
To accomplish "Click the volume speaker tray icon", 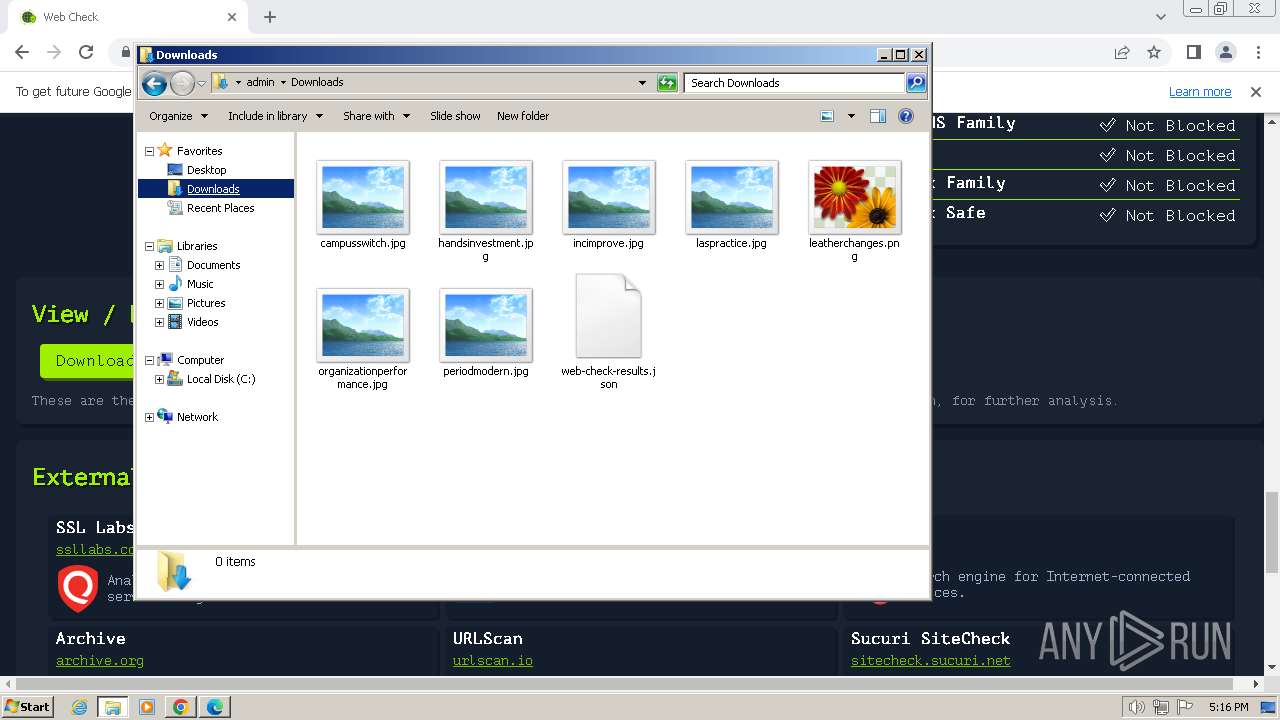I will click(x=1136, y=707).
